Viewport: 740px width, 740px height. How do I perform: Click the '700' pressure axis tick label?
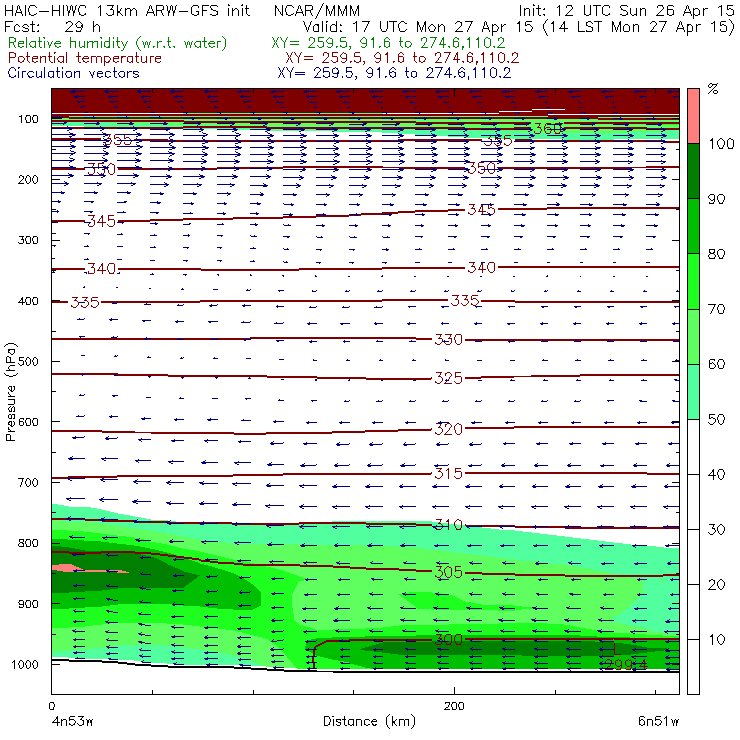[x=28, y=483]
